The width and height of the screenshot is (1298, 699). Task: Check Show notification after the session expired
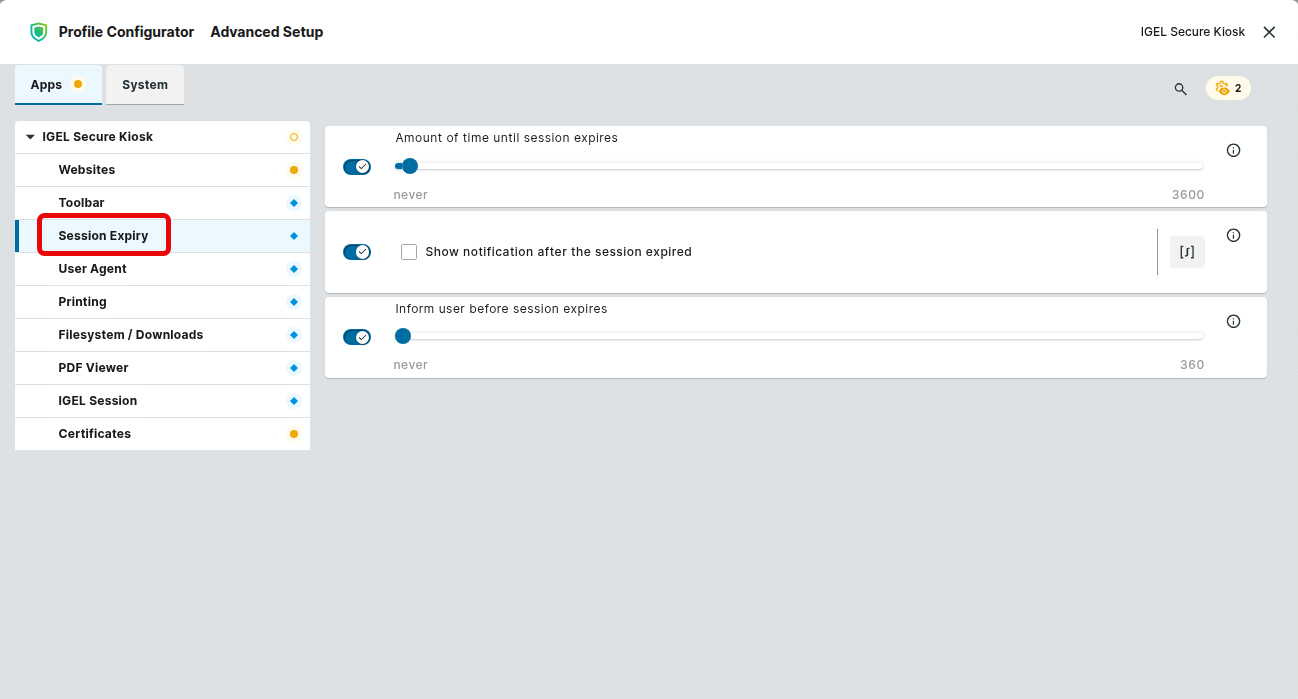(409, 252)
